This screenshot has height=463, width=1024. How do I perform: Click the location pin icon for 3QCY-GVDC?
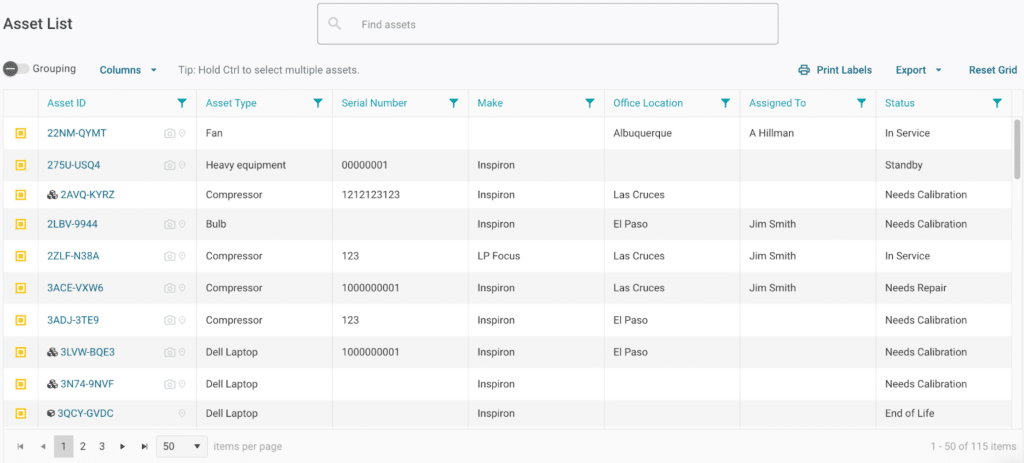pos(182,414)
